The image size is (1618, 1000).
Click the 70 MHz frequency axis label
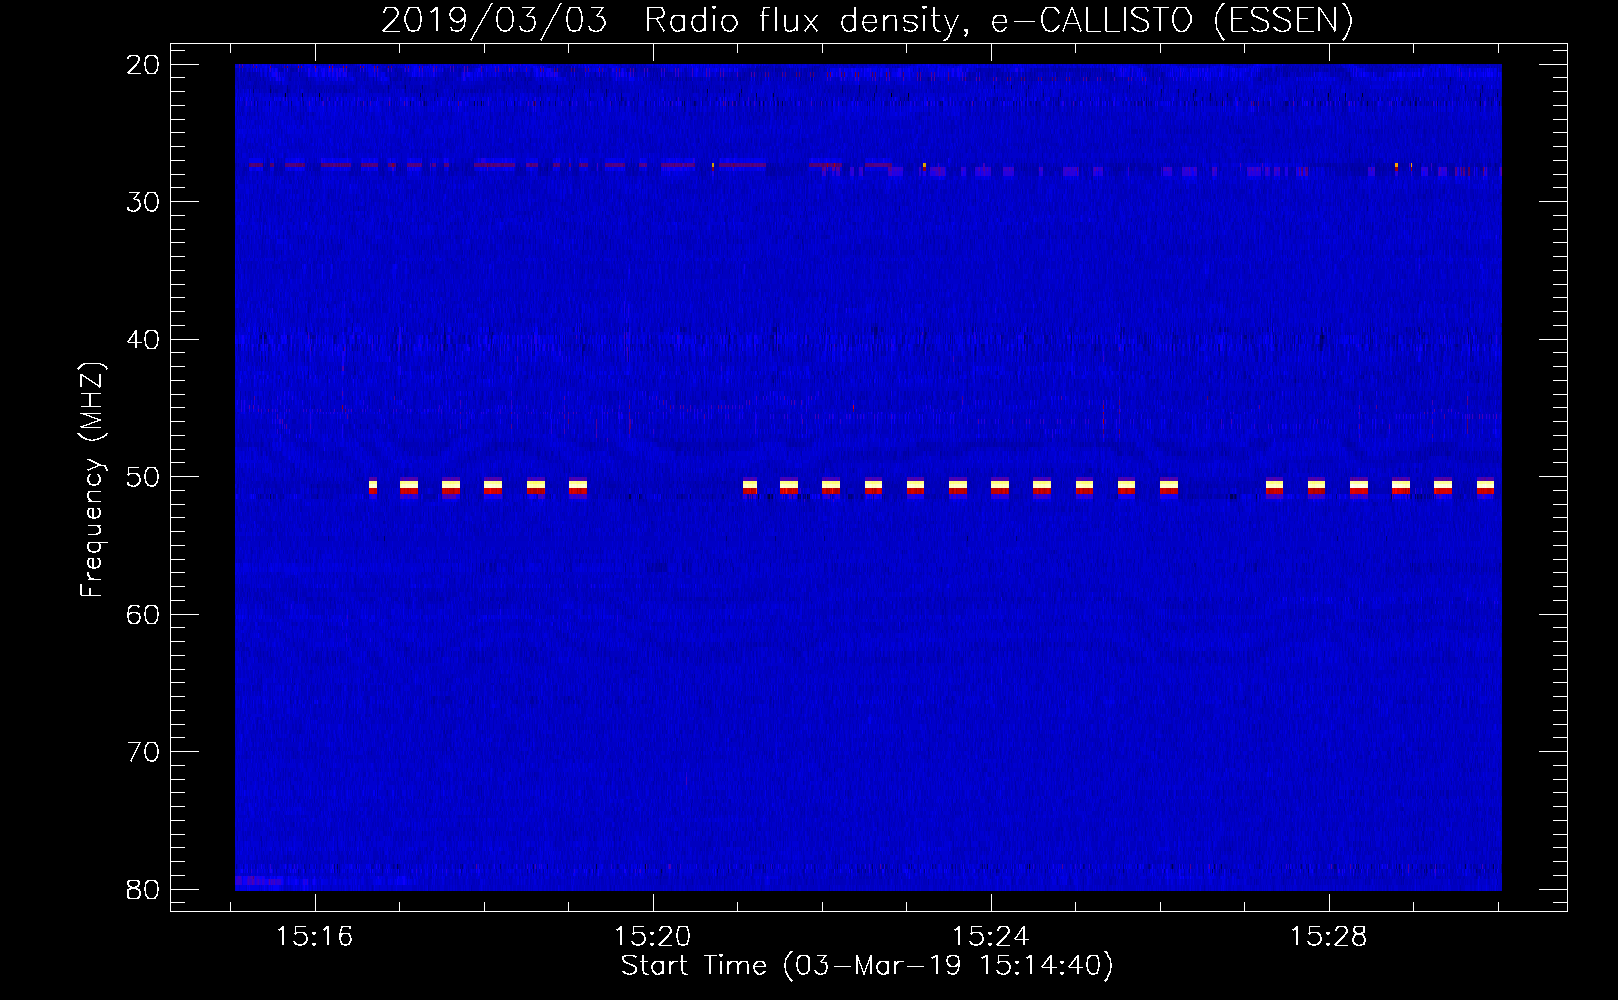point(143,752)
